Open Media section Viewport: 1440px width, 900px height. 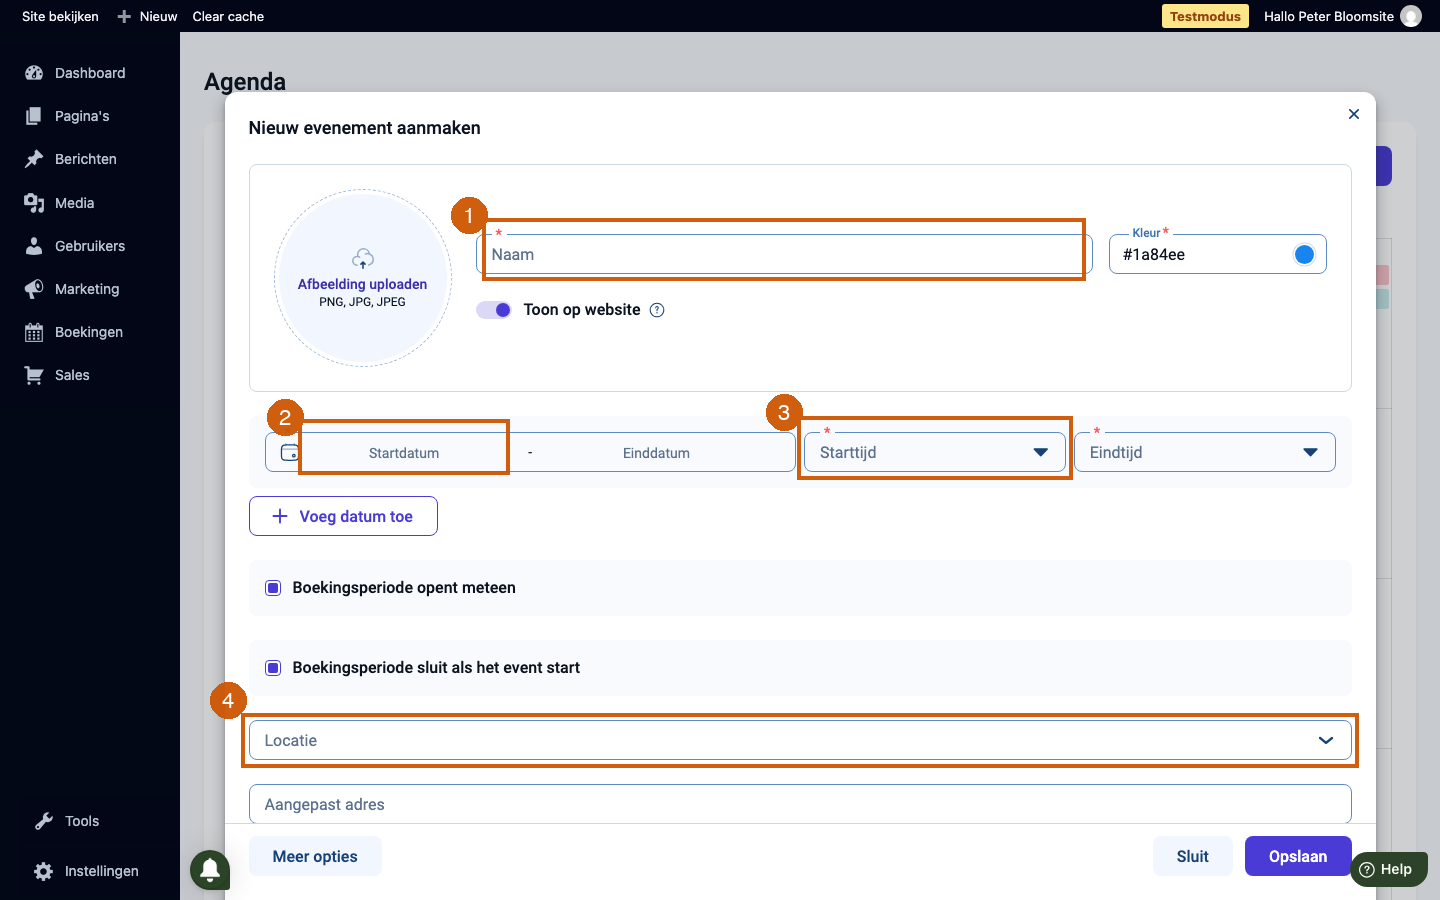(75, 203)
